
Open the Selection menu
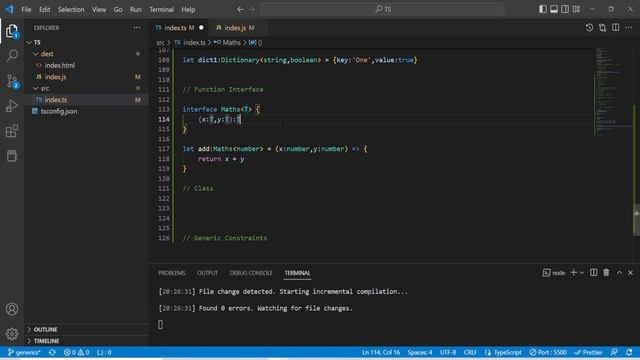[71, 9]
